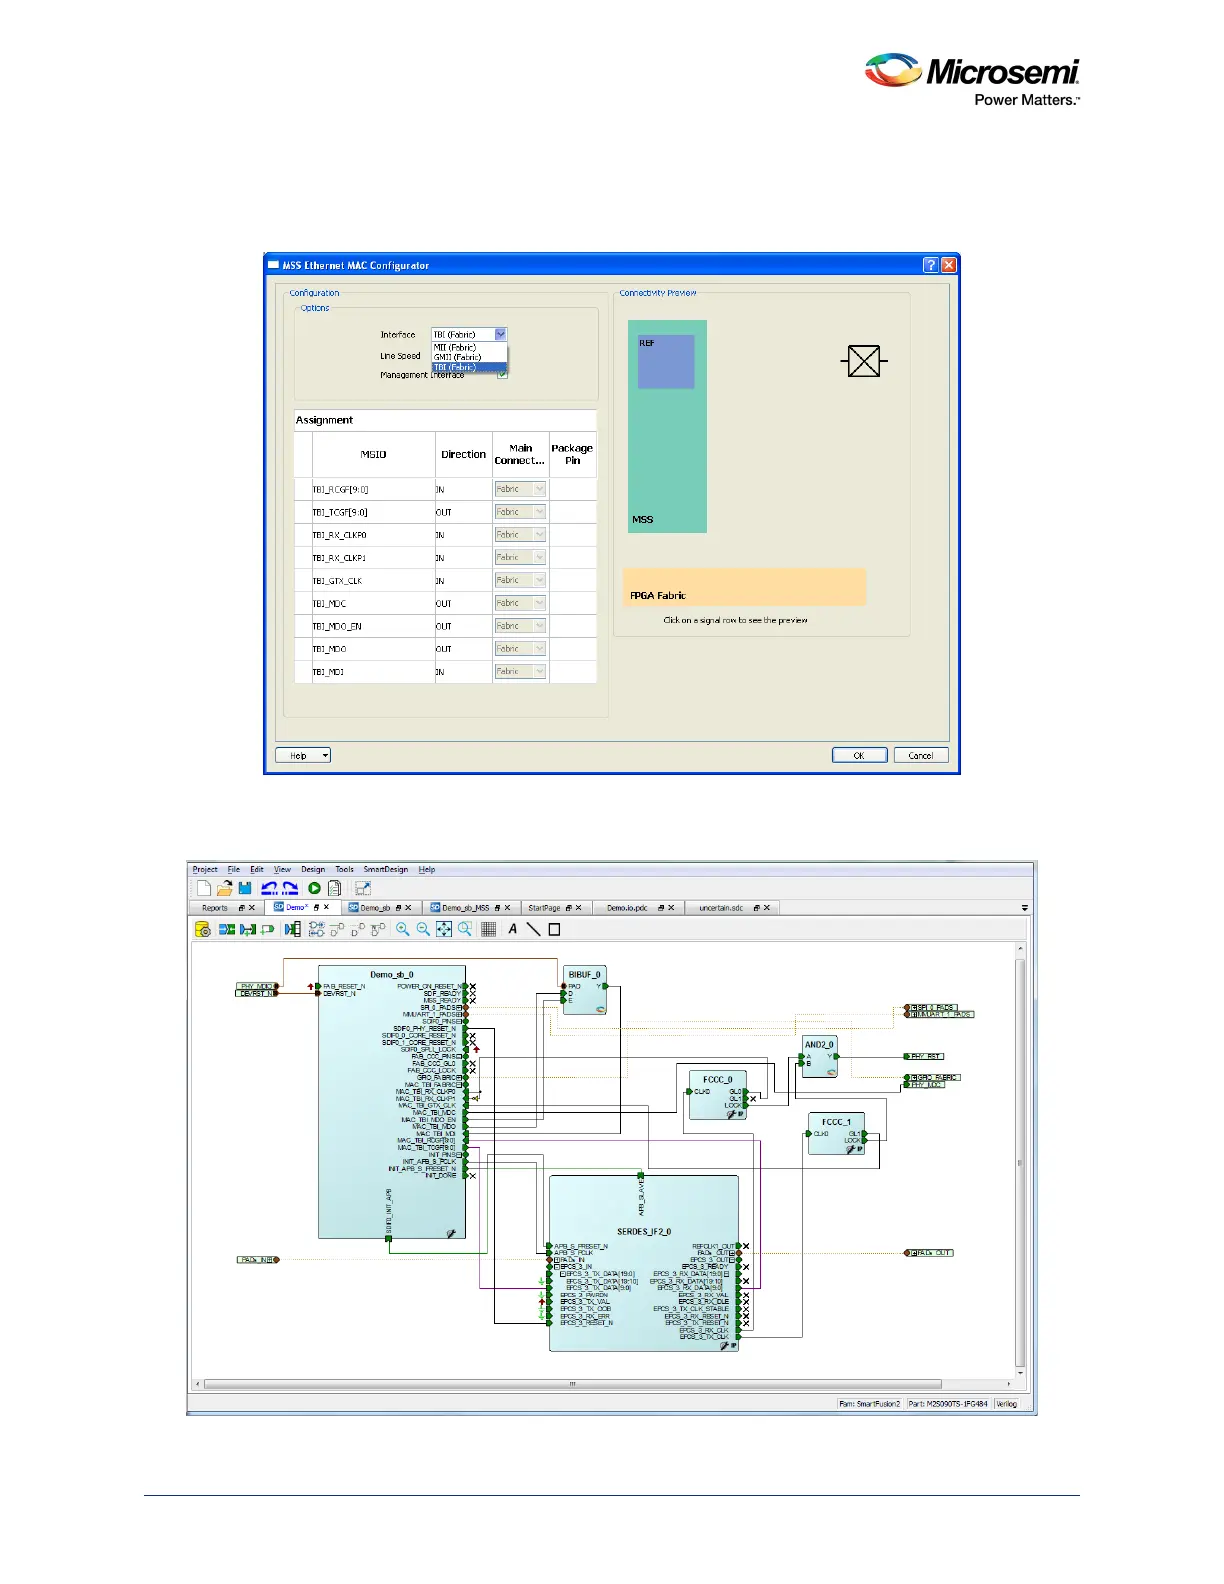Toggle the Management Interface checkbox
Viewport: 1224px width, 1584px height.
[502, 375]
